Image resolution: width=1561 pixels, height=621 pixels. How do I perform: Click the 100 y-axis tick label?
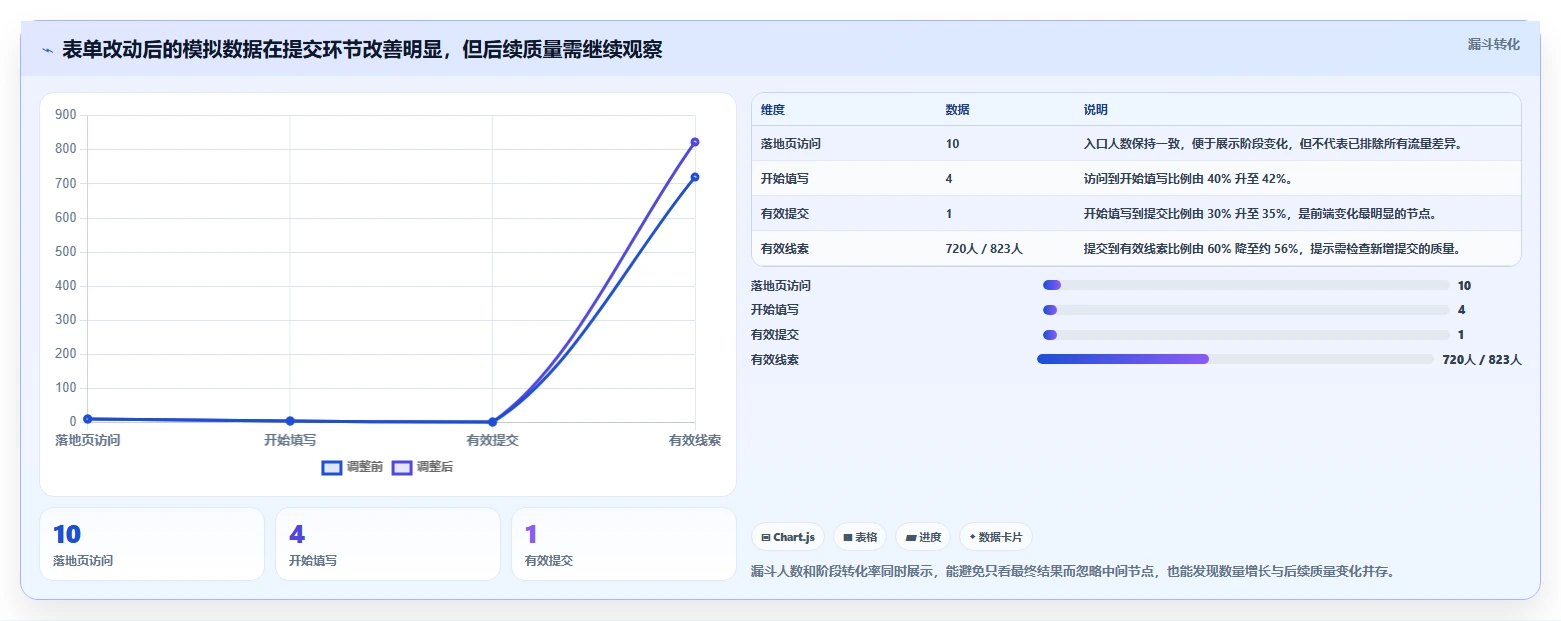pos(66,388)
